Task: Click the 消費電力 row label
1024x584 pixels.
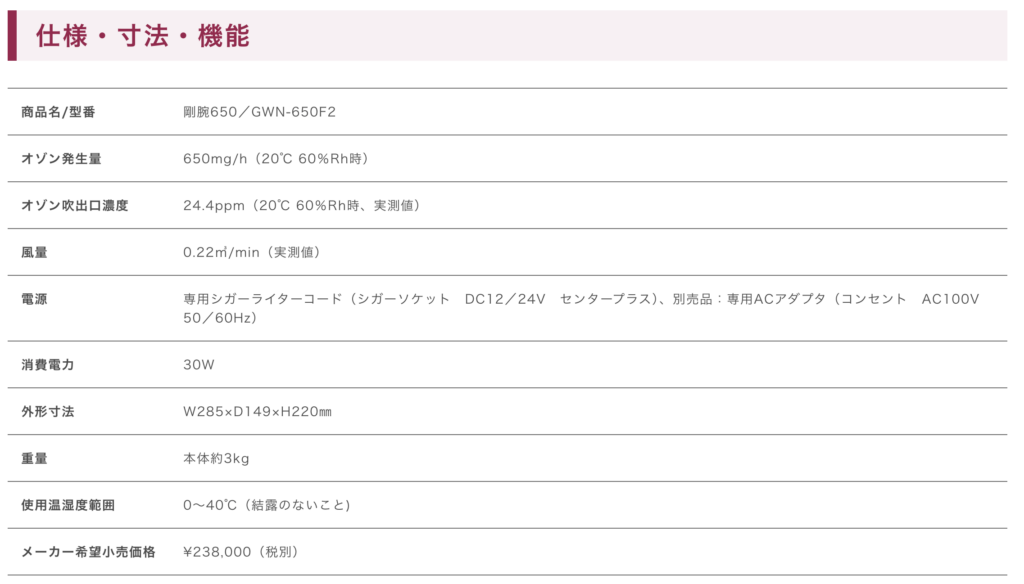Action: pos(47,365)
